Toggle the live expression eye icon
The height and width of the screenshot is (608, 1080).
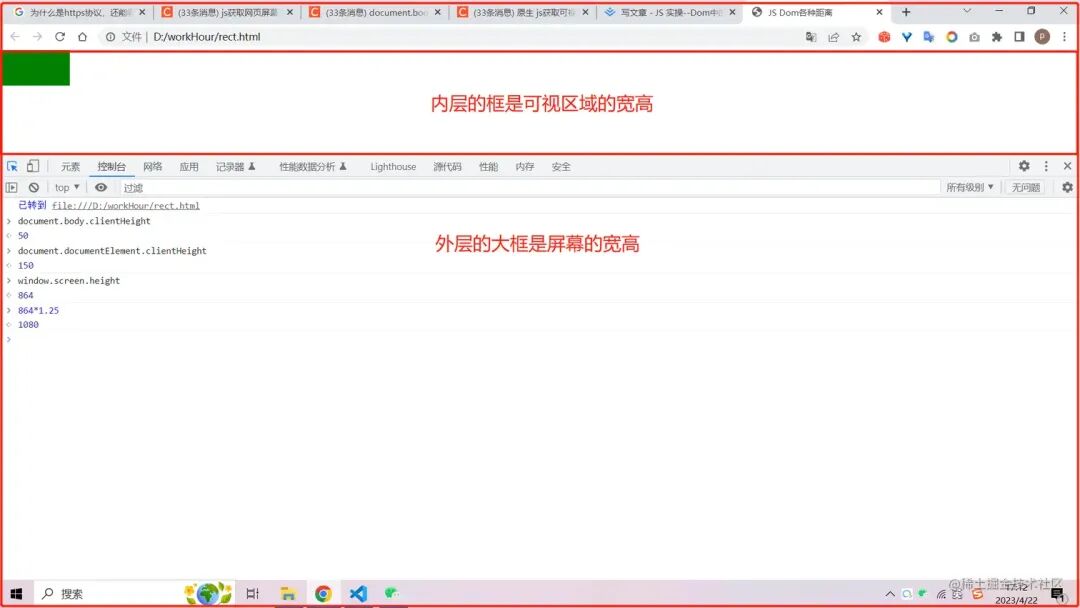pos(101,187)
